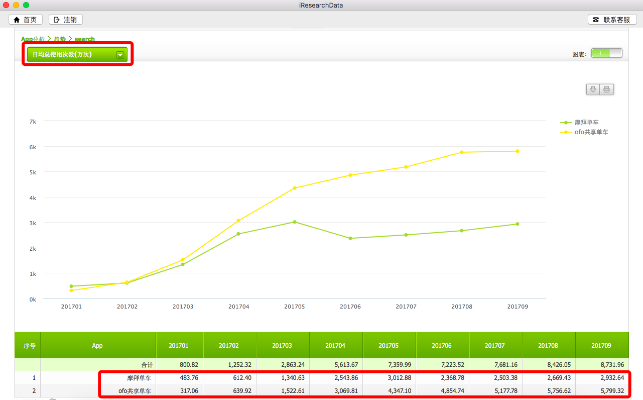643x400 pixels.
Task: Click the chart download icon
Action: [592, 90]
